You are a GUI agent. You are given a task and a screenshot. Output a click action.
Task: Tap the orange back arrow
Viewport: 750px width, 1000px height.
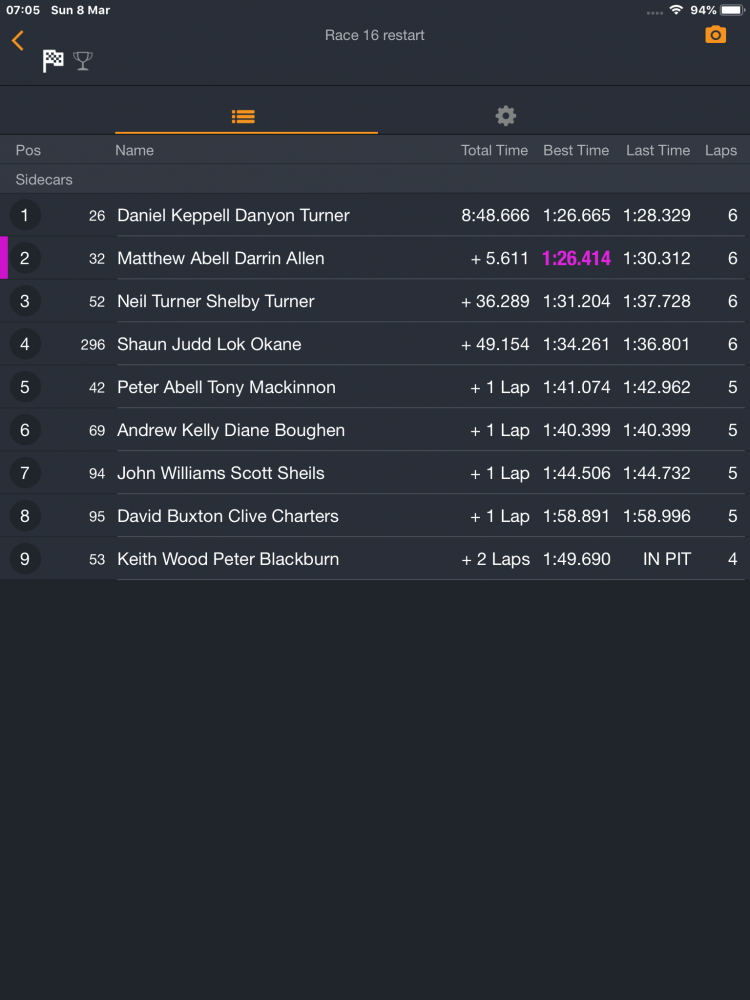17,40
